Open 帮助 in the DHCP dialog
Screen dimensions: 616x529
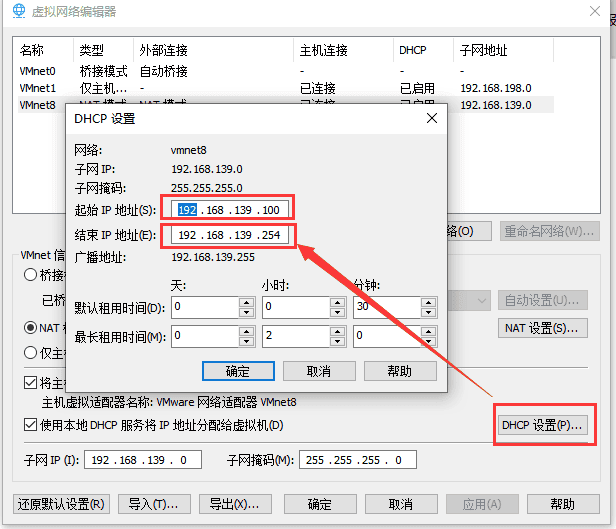click(399, 371)
